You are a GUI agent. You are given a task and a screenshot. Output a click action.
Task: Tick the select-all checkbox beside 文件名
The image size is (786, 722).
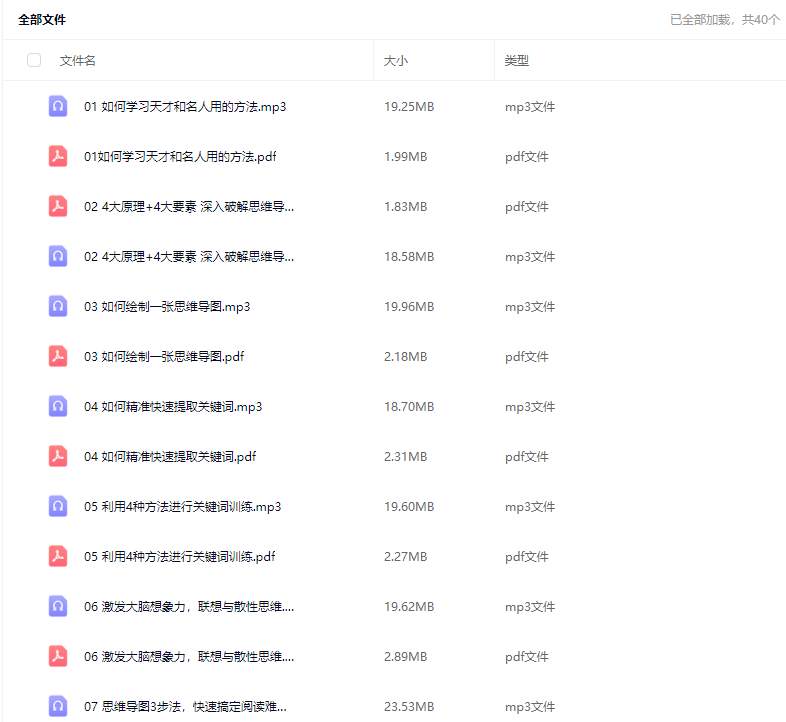34,60
